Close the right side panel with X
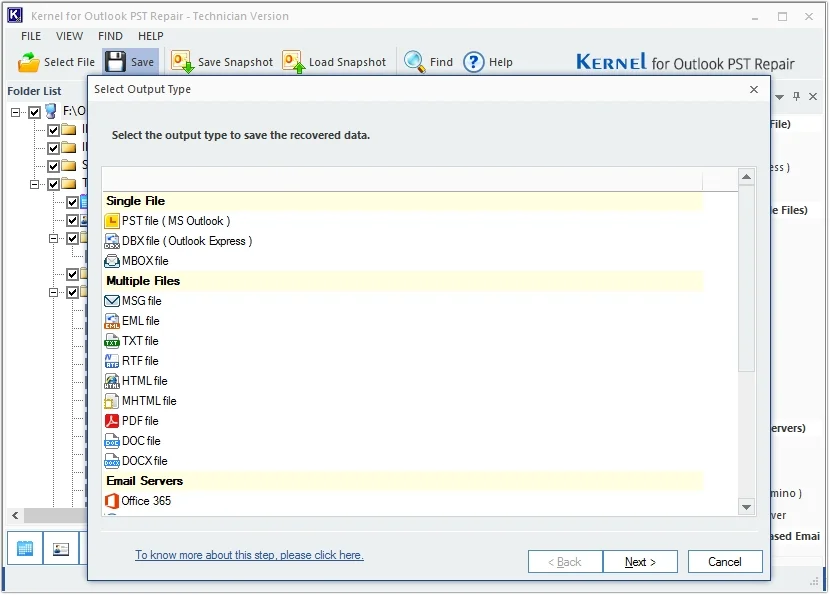This screenshot has height=595, width=830. point(813,96)
